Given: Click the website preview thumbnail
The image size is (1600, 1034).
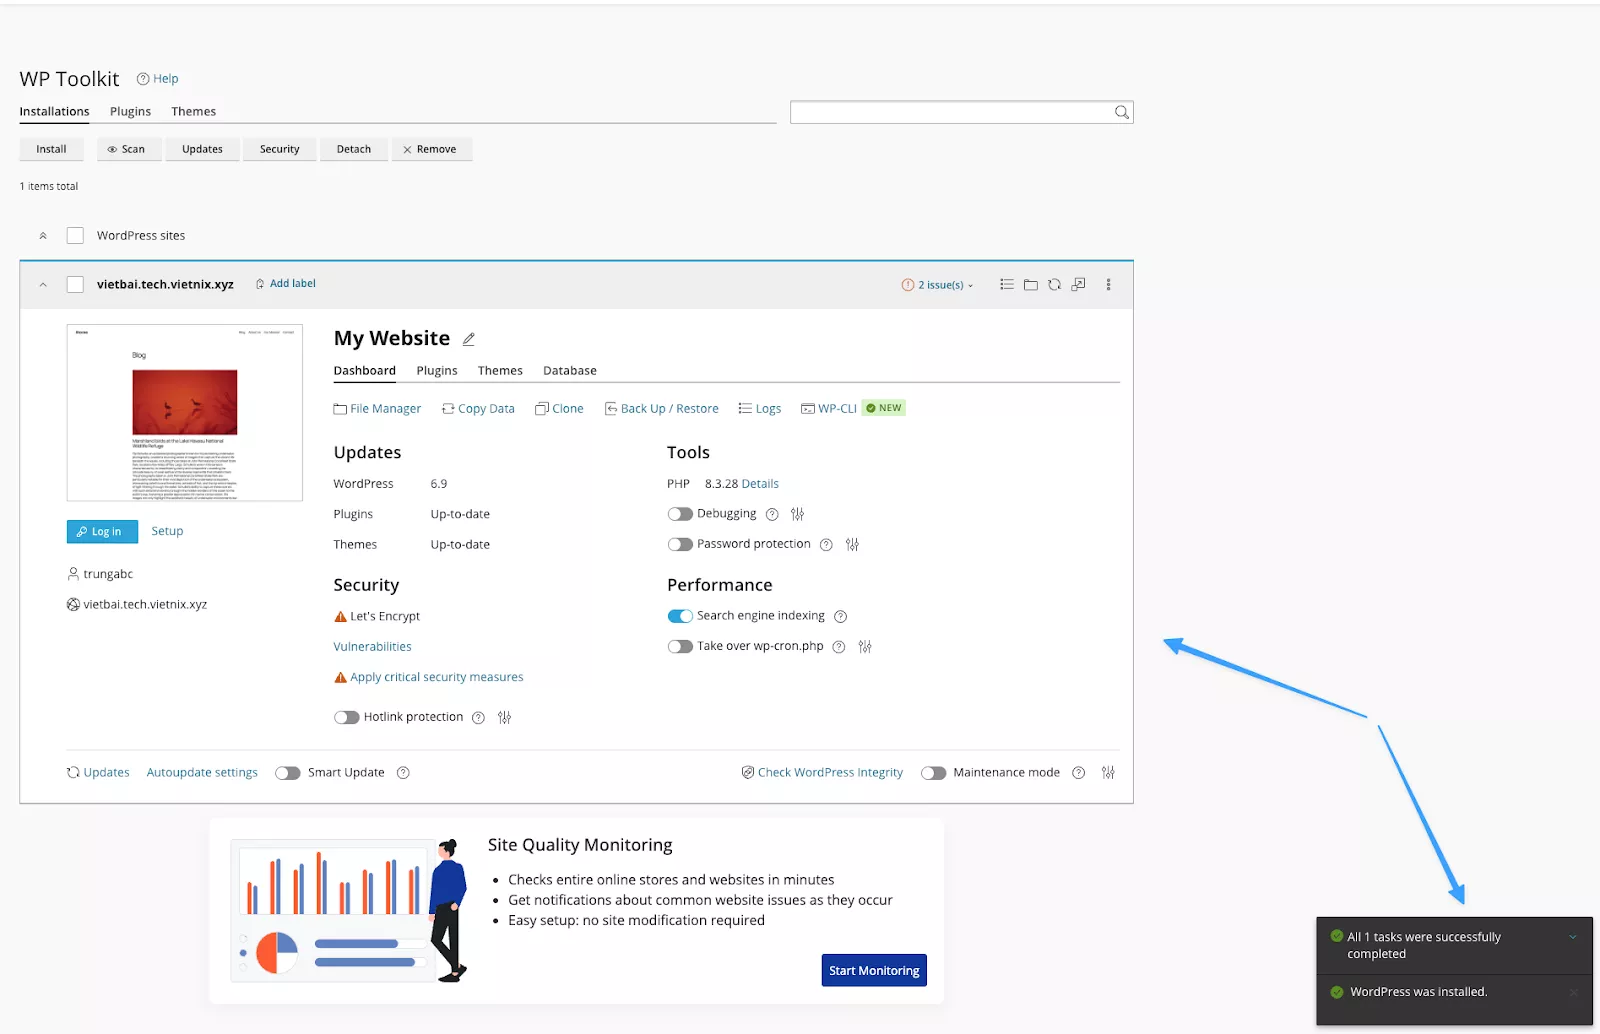Looking at the screenshot, I should point(185,413).
